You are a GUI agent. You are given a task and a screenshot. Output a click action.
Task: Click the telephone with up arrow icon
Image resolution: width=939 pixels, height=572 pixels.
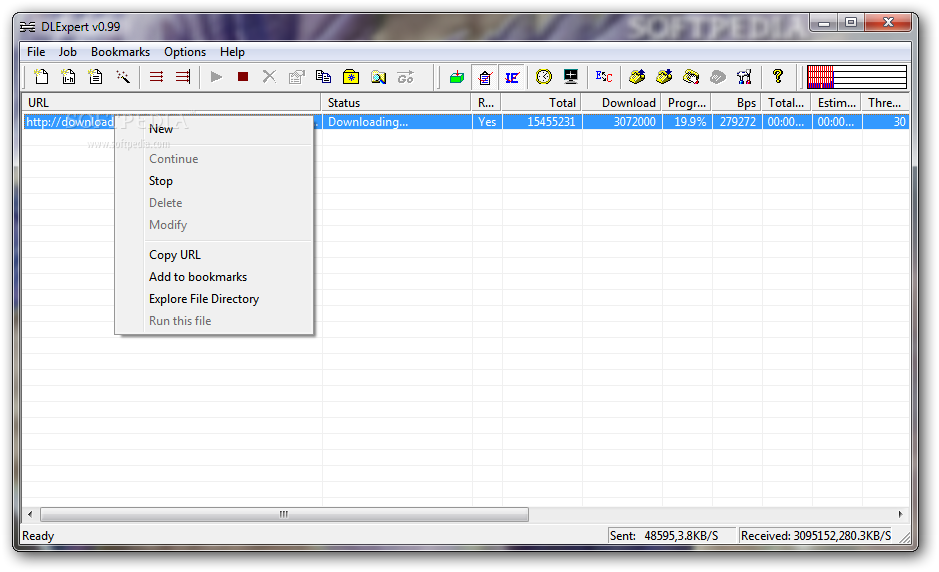[637, 77]
